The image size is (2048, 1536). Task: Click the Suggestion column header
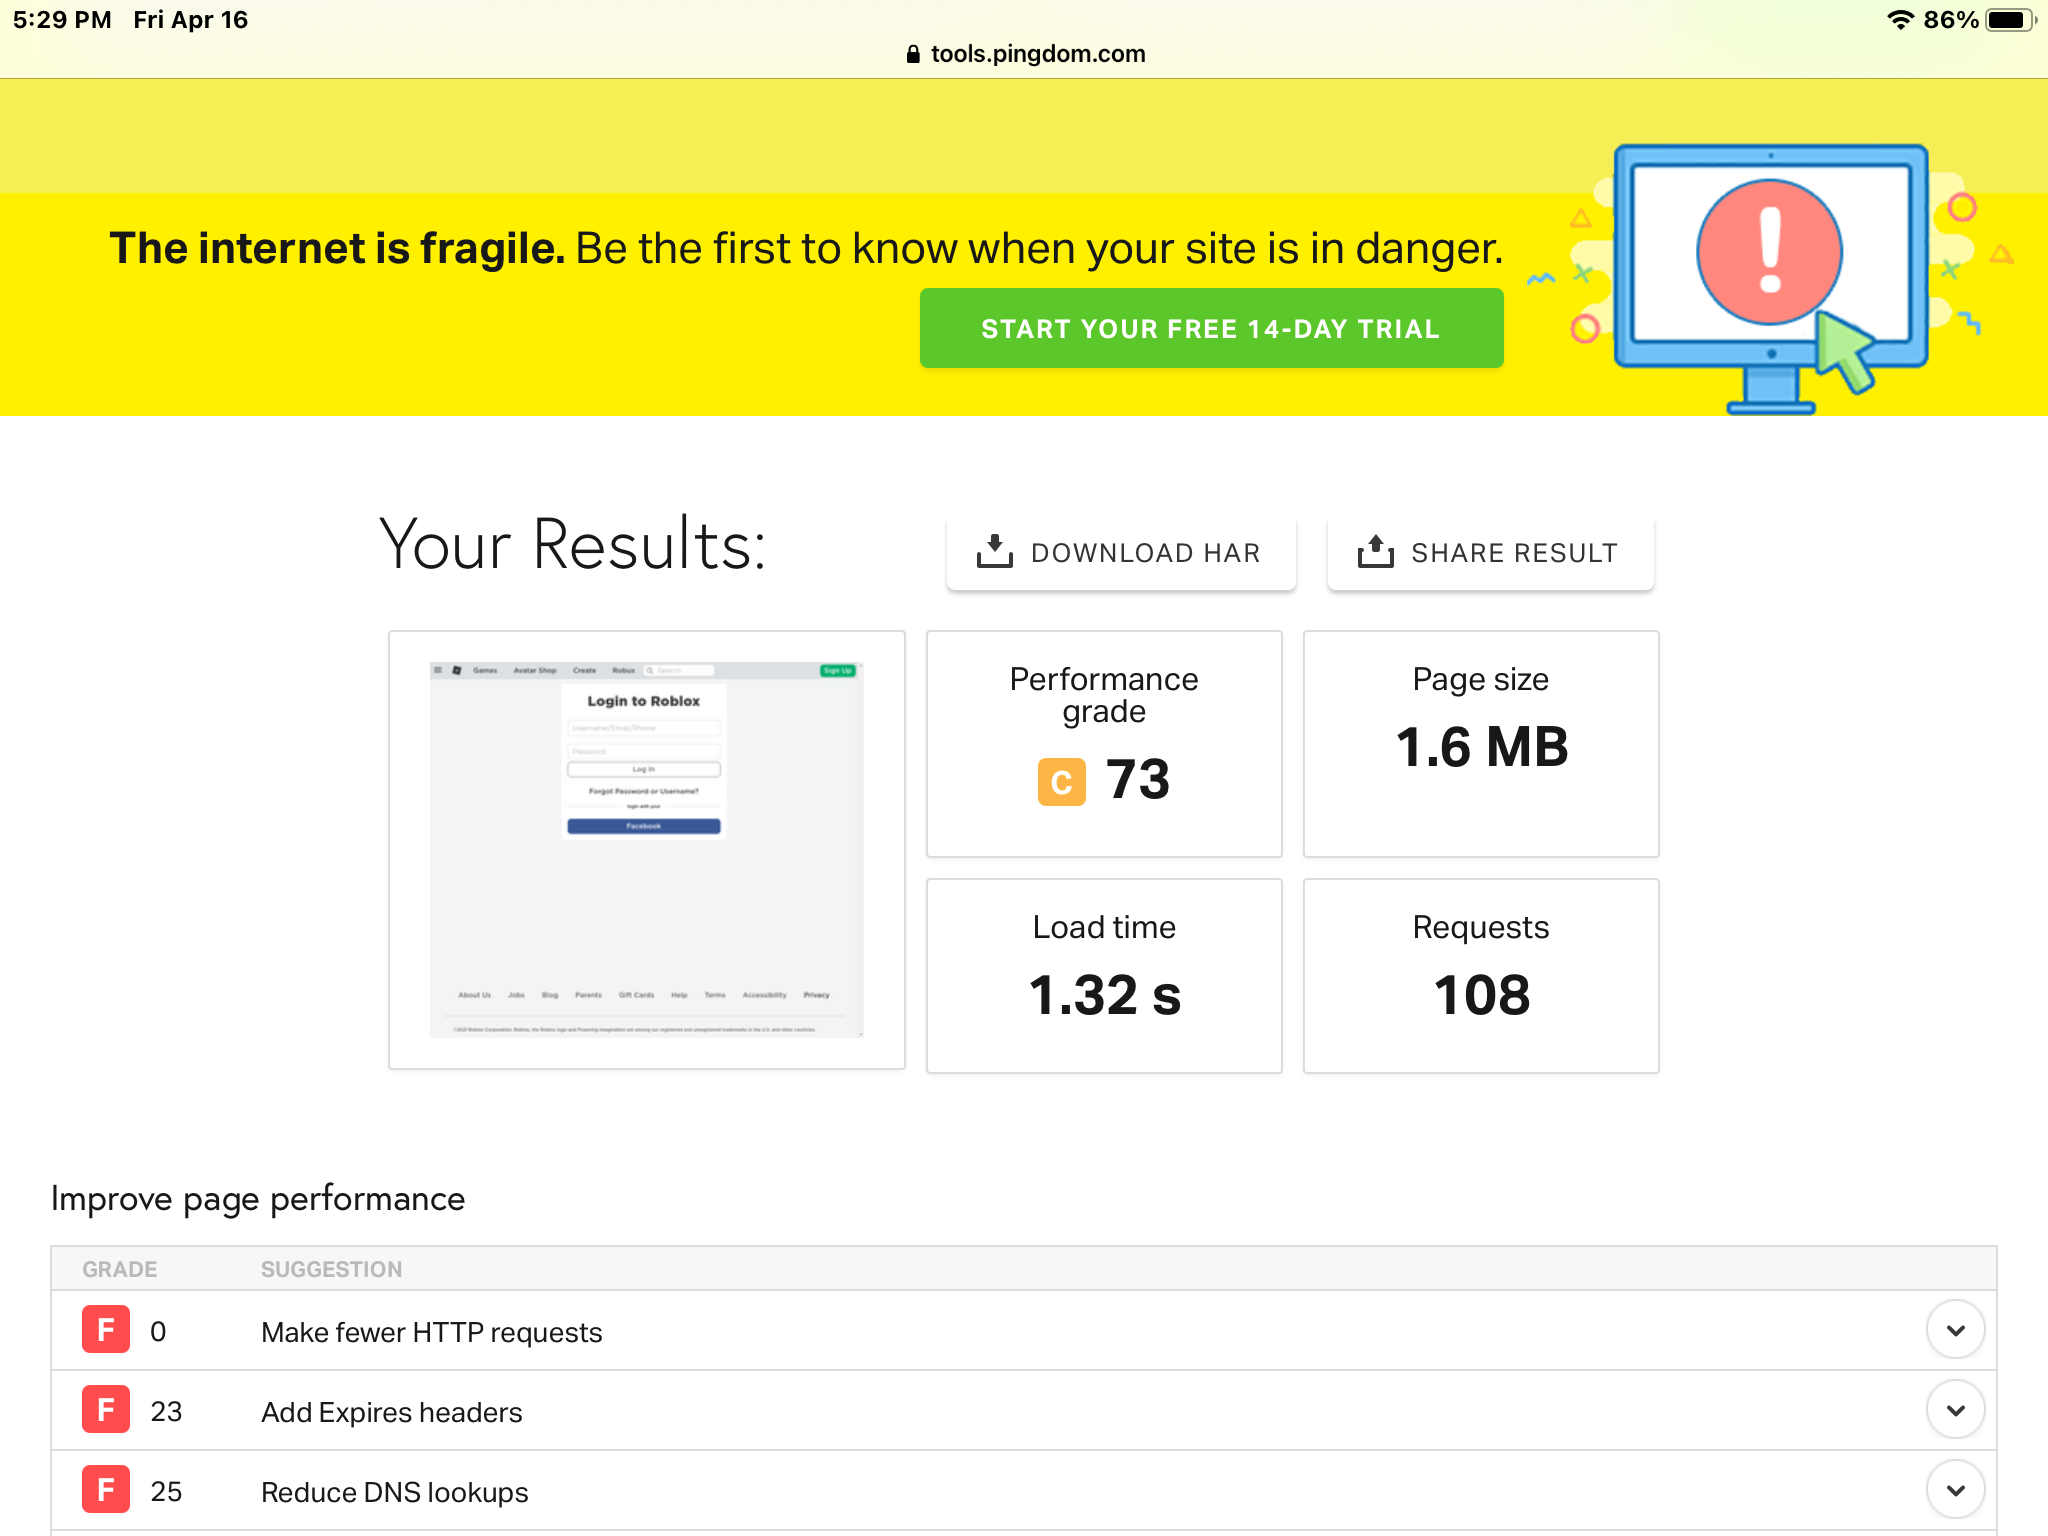point(331,1269)
